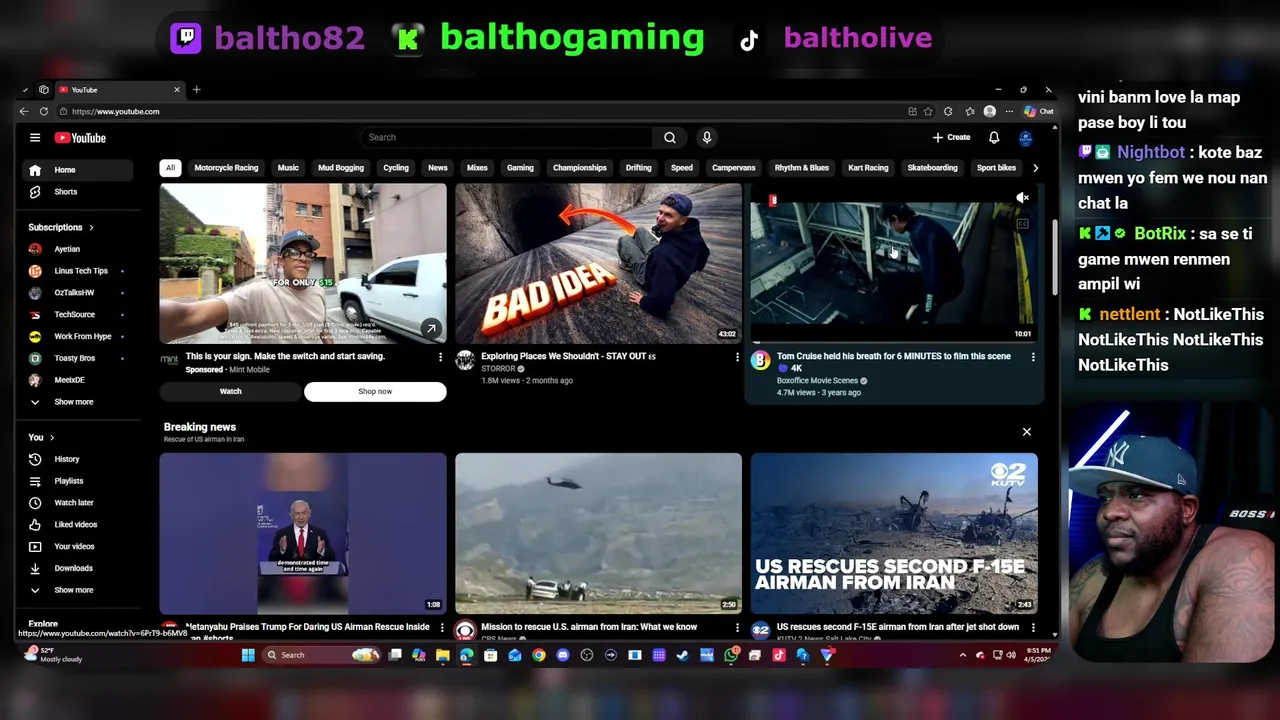Open Downloads in the sidebar
This screenshot has height=720, width=1280.
pos(76,568)
